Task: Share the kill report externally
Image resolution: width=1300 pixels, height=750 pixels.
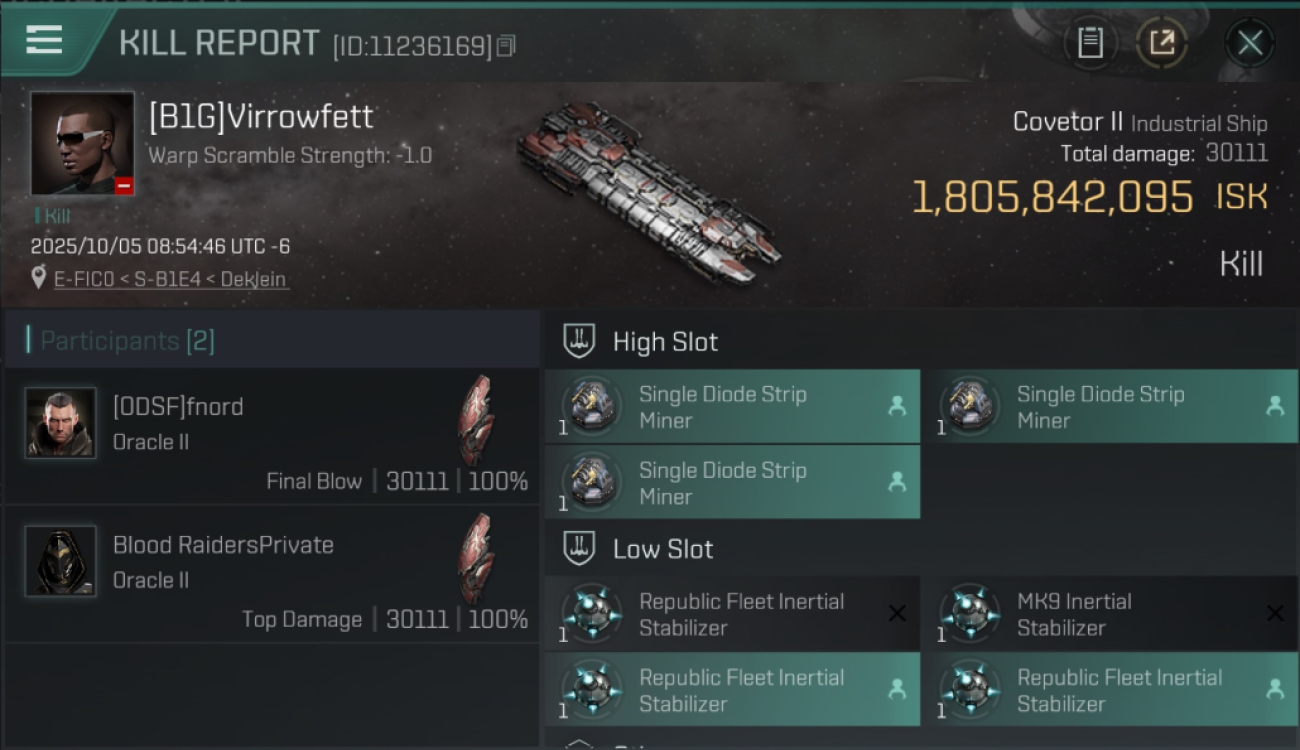Action: pyautogui.click(x=1161, y=42)
